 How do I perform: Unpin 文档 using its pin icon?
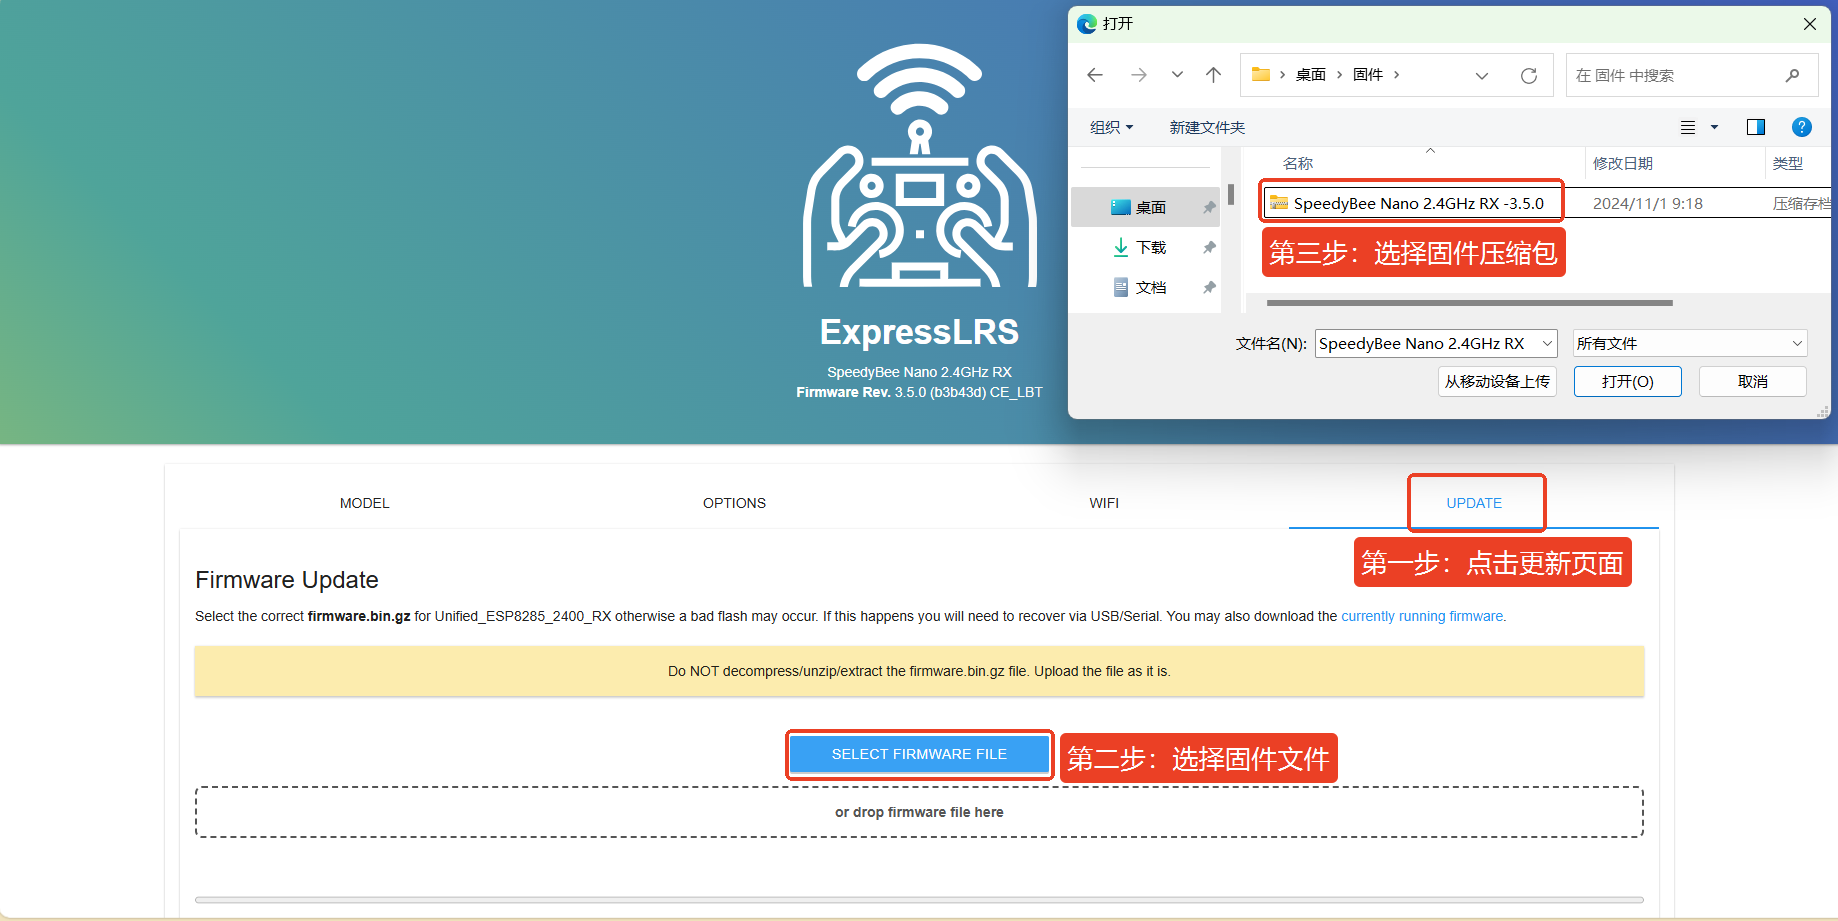(x=1209, y=287)
